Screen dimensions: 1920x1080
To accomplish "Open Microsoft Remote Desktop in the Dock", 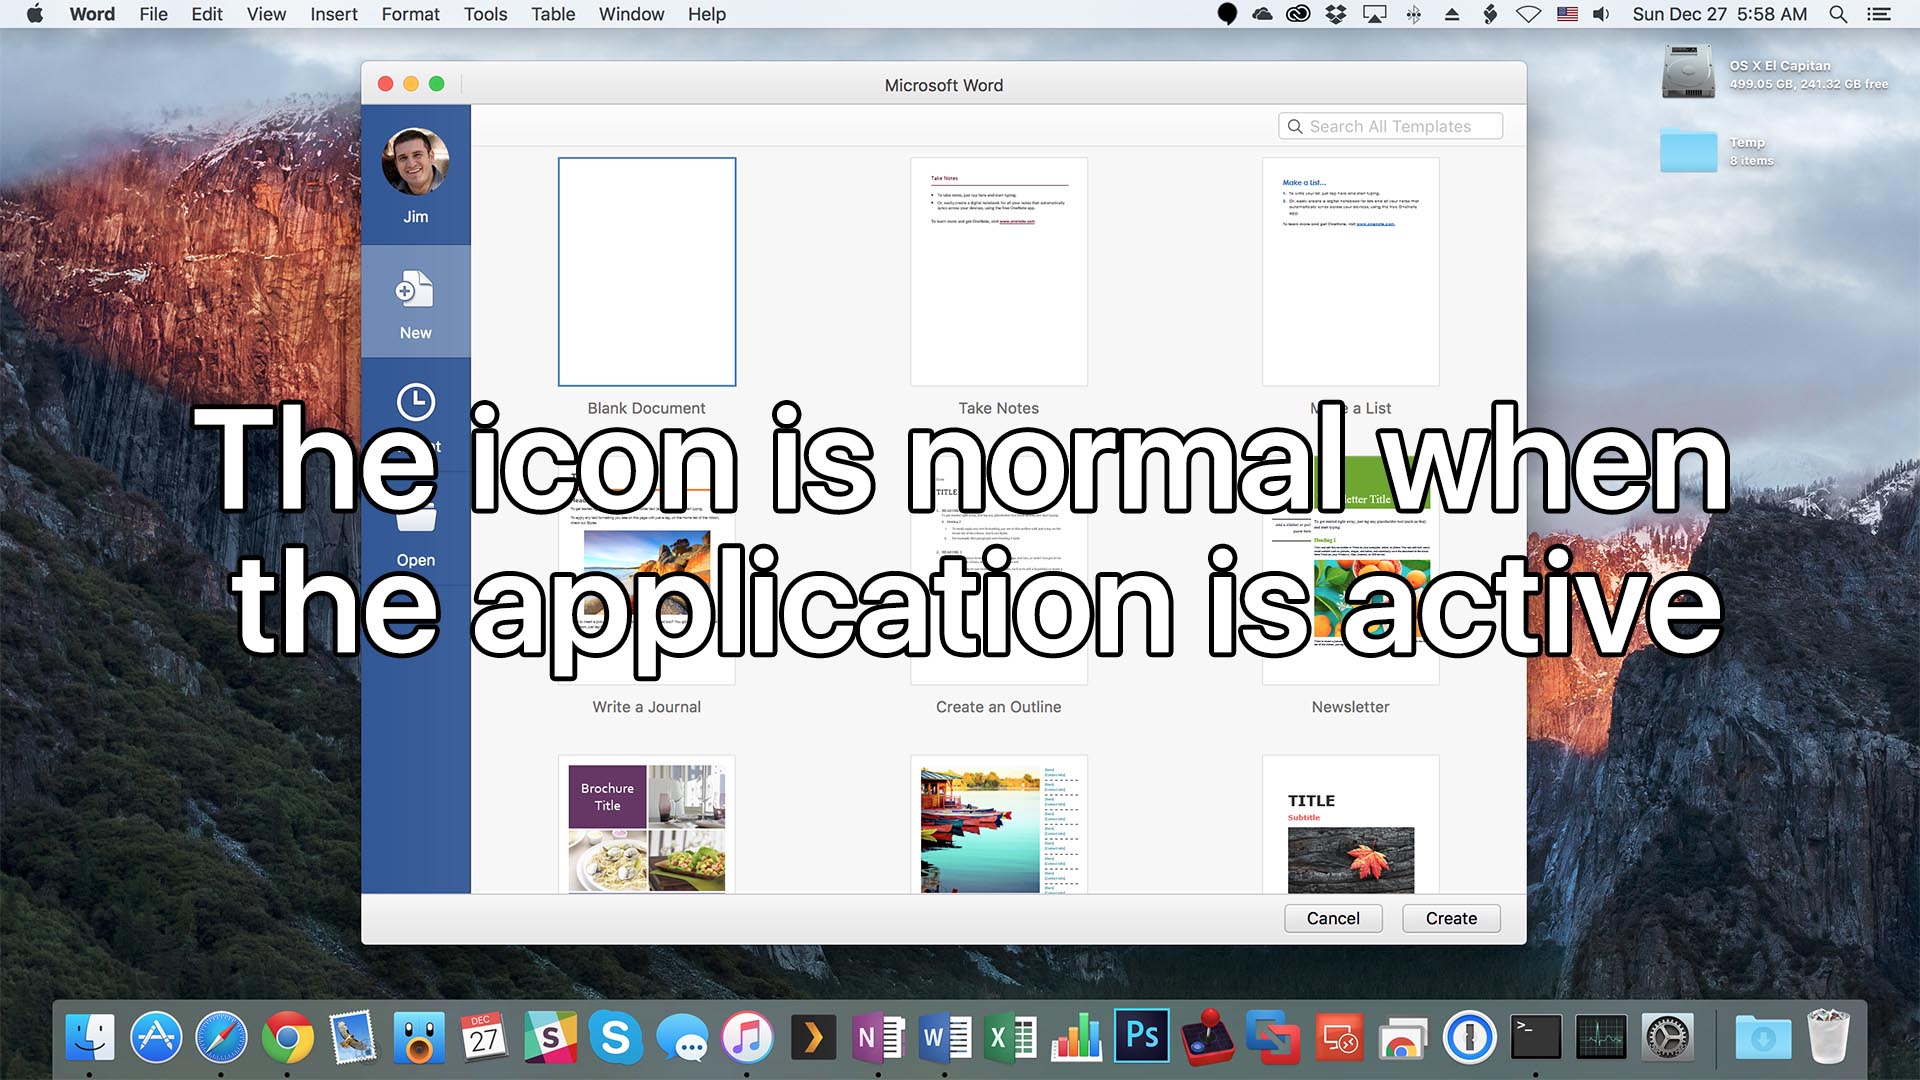I will pos(1339,1037).
